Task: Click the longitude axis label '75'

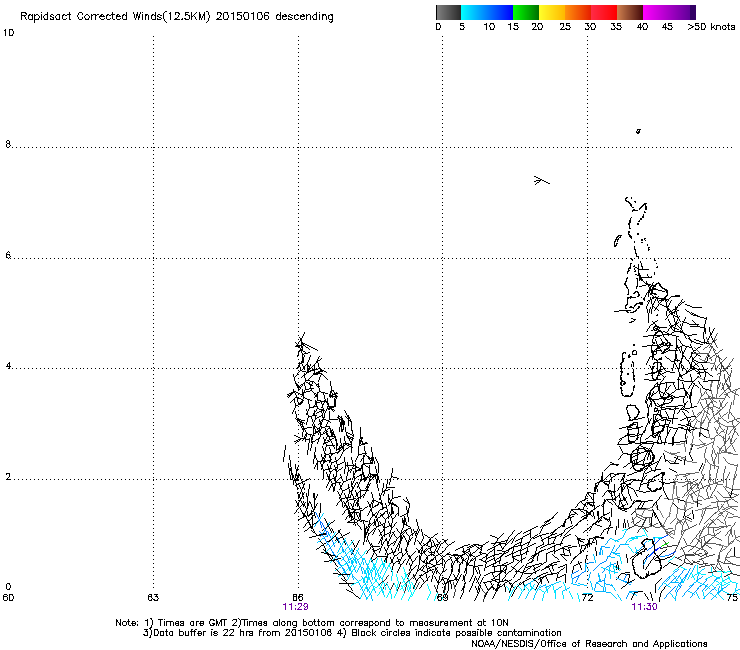Action: 732,598
